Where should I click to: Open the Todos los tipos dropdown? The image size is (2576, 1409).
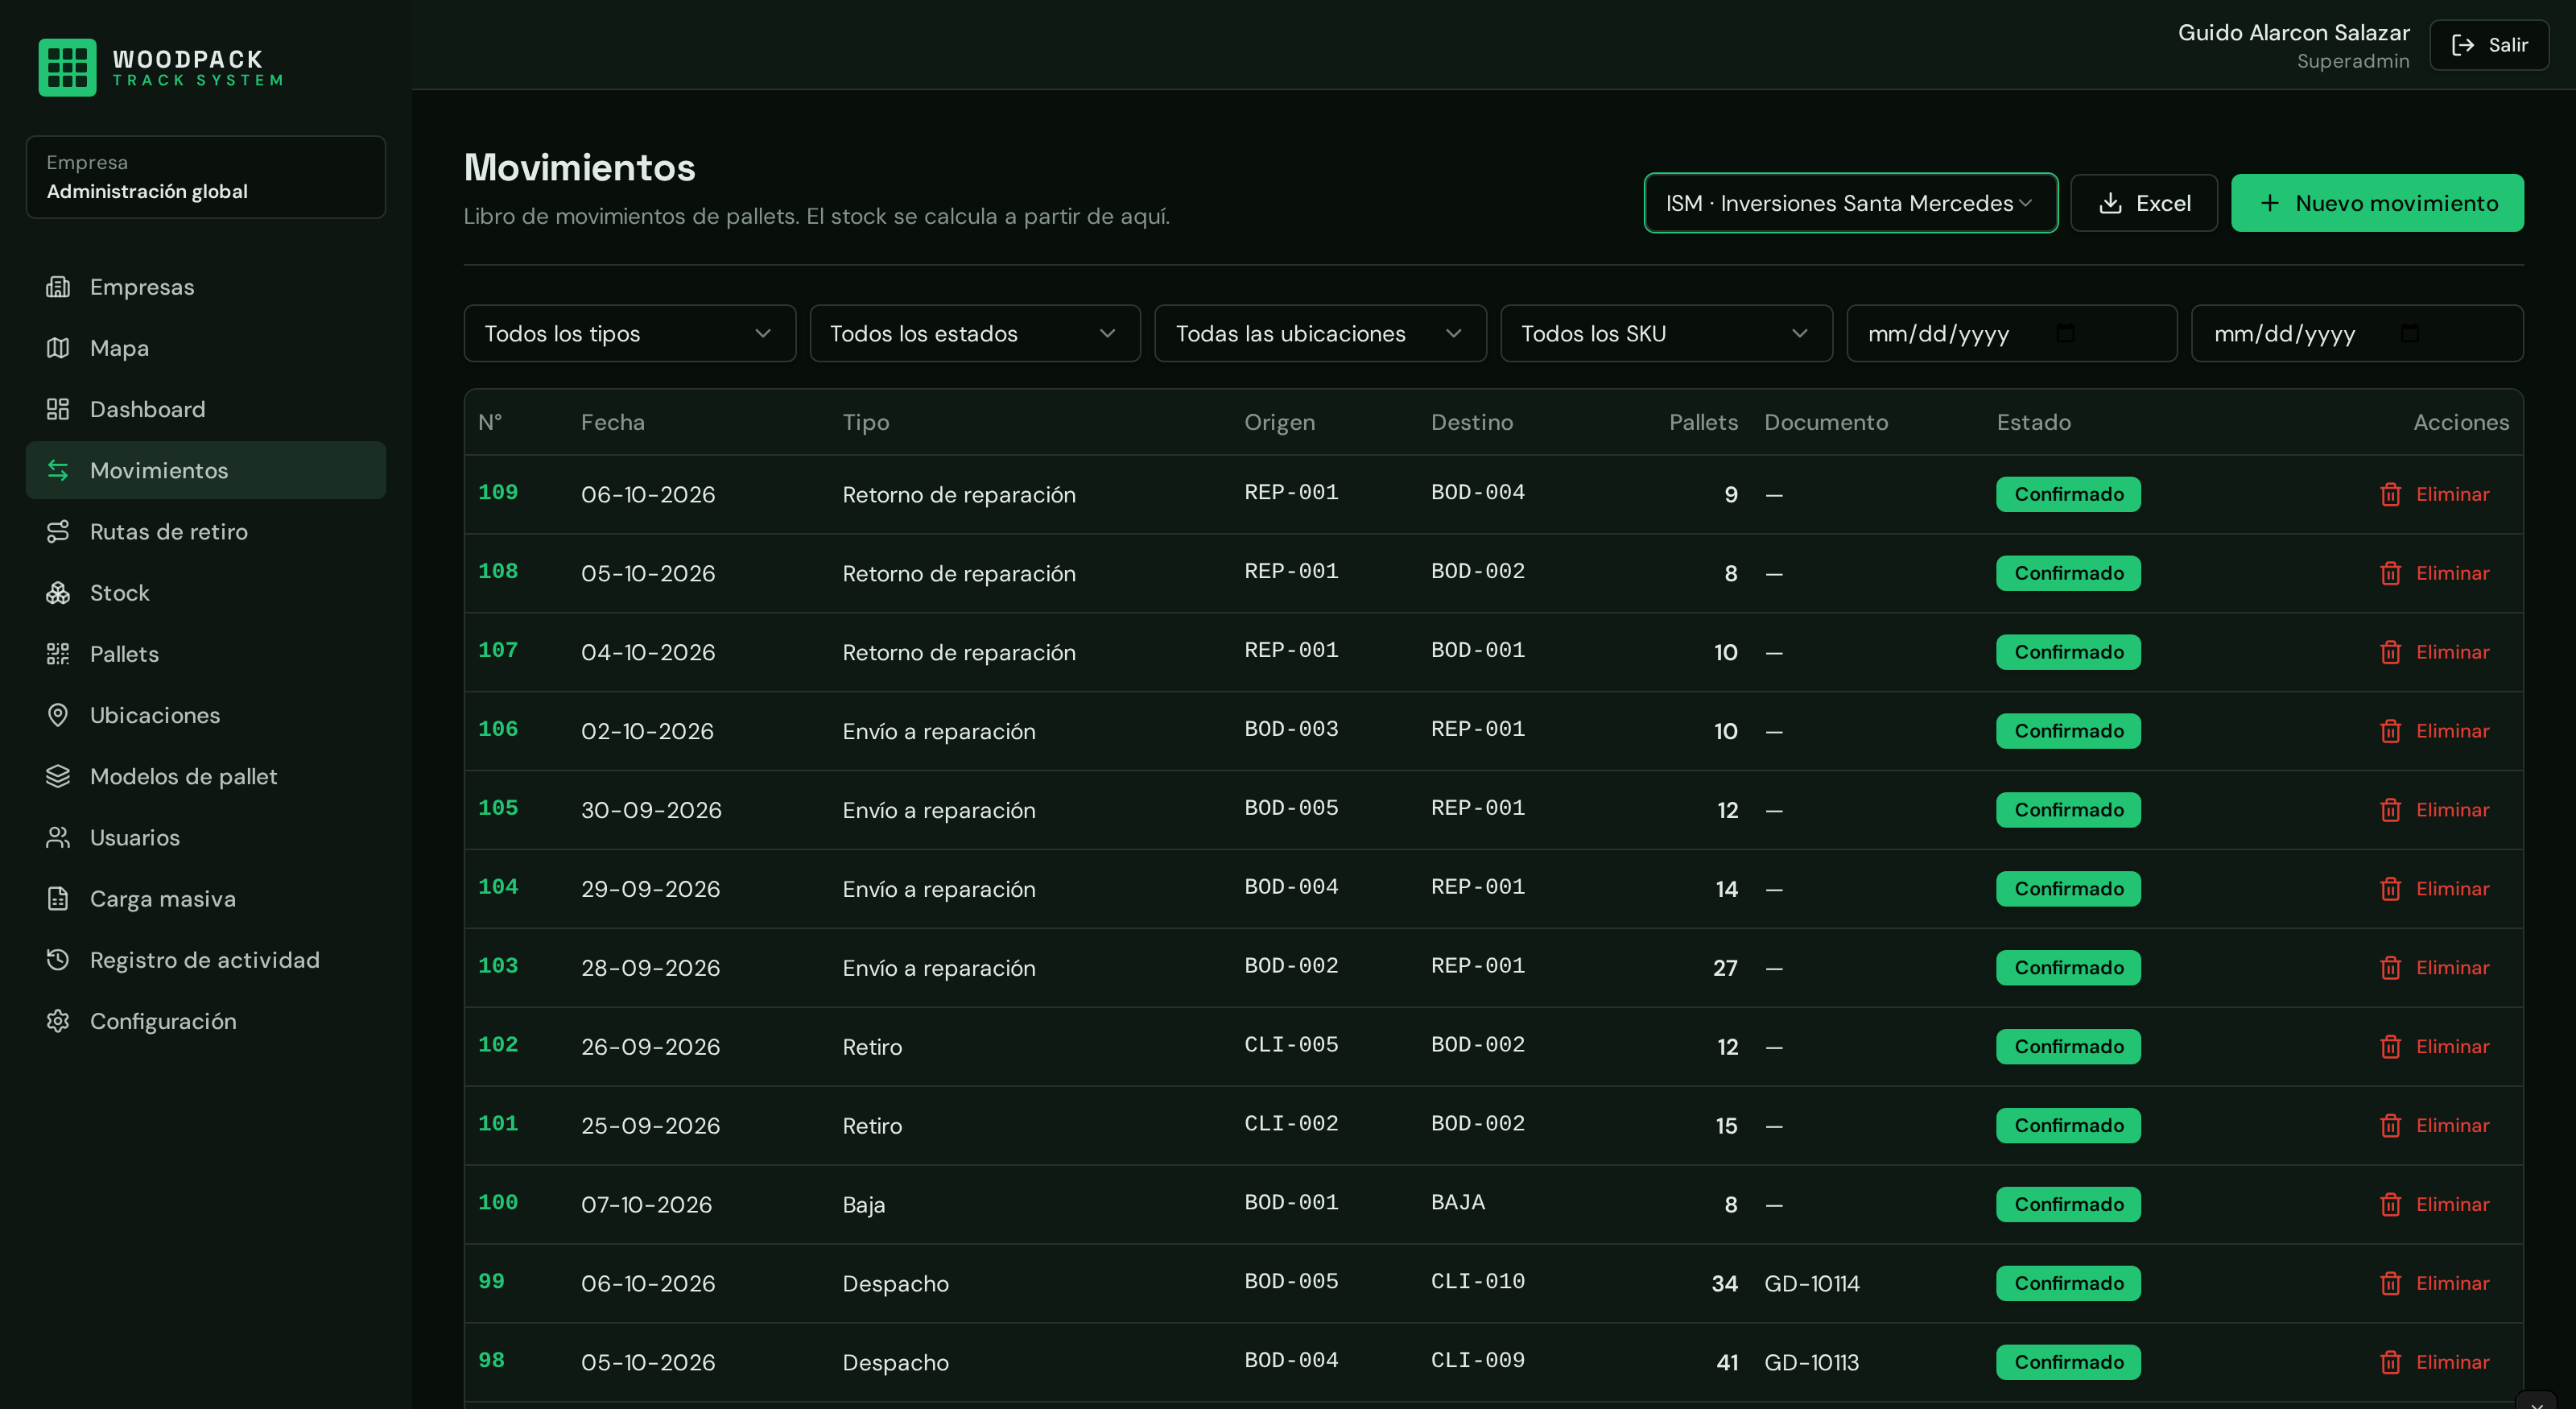(630, 333)
